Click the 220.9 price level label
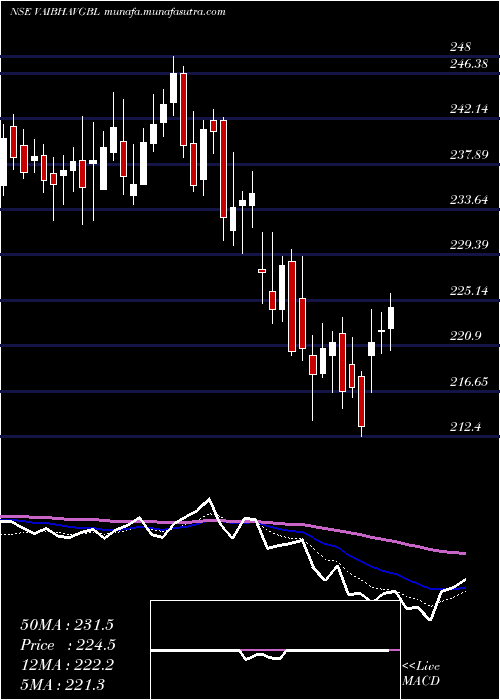The image size is (500, 700). pos(465,336)
